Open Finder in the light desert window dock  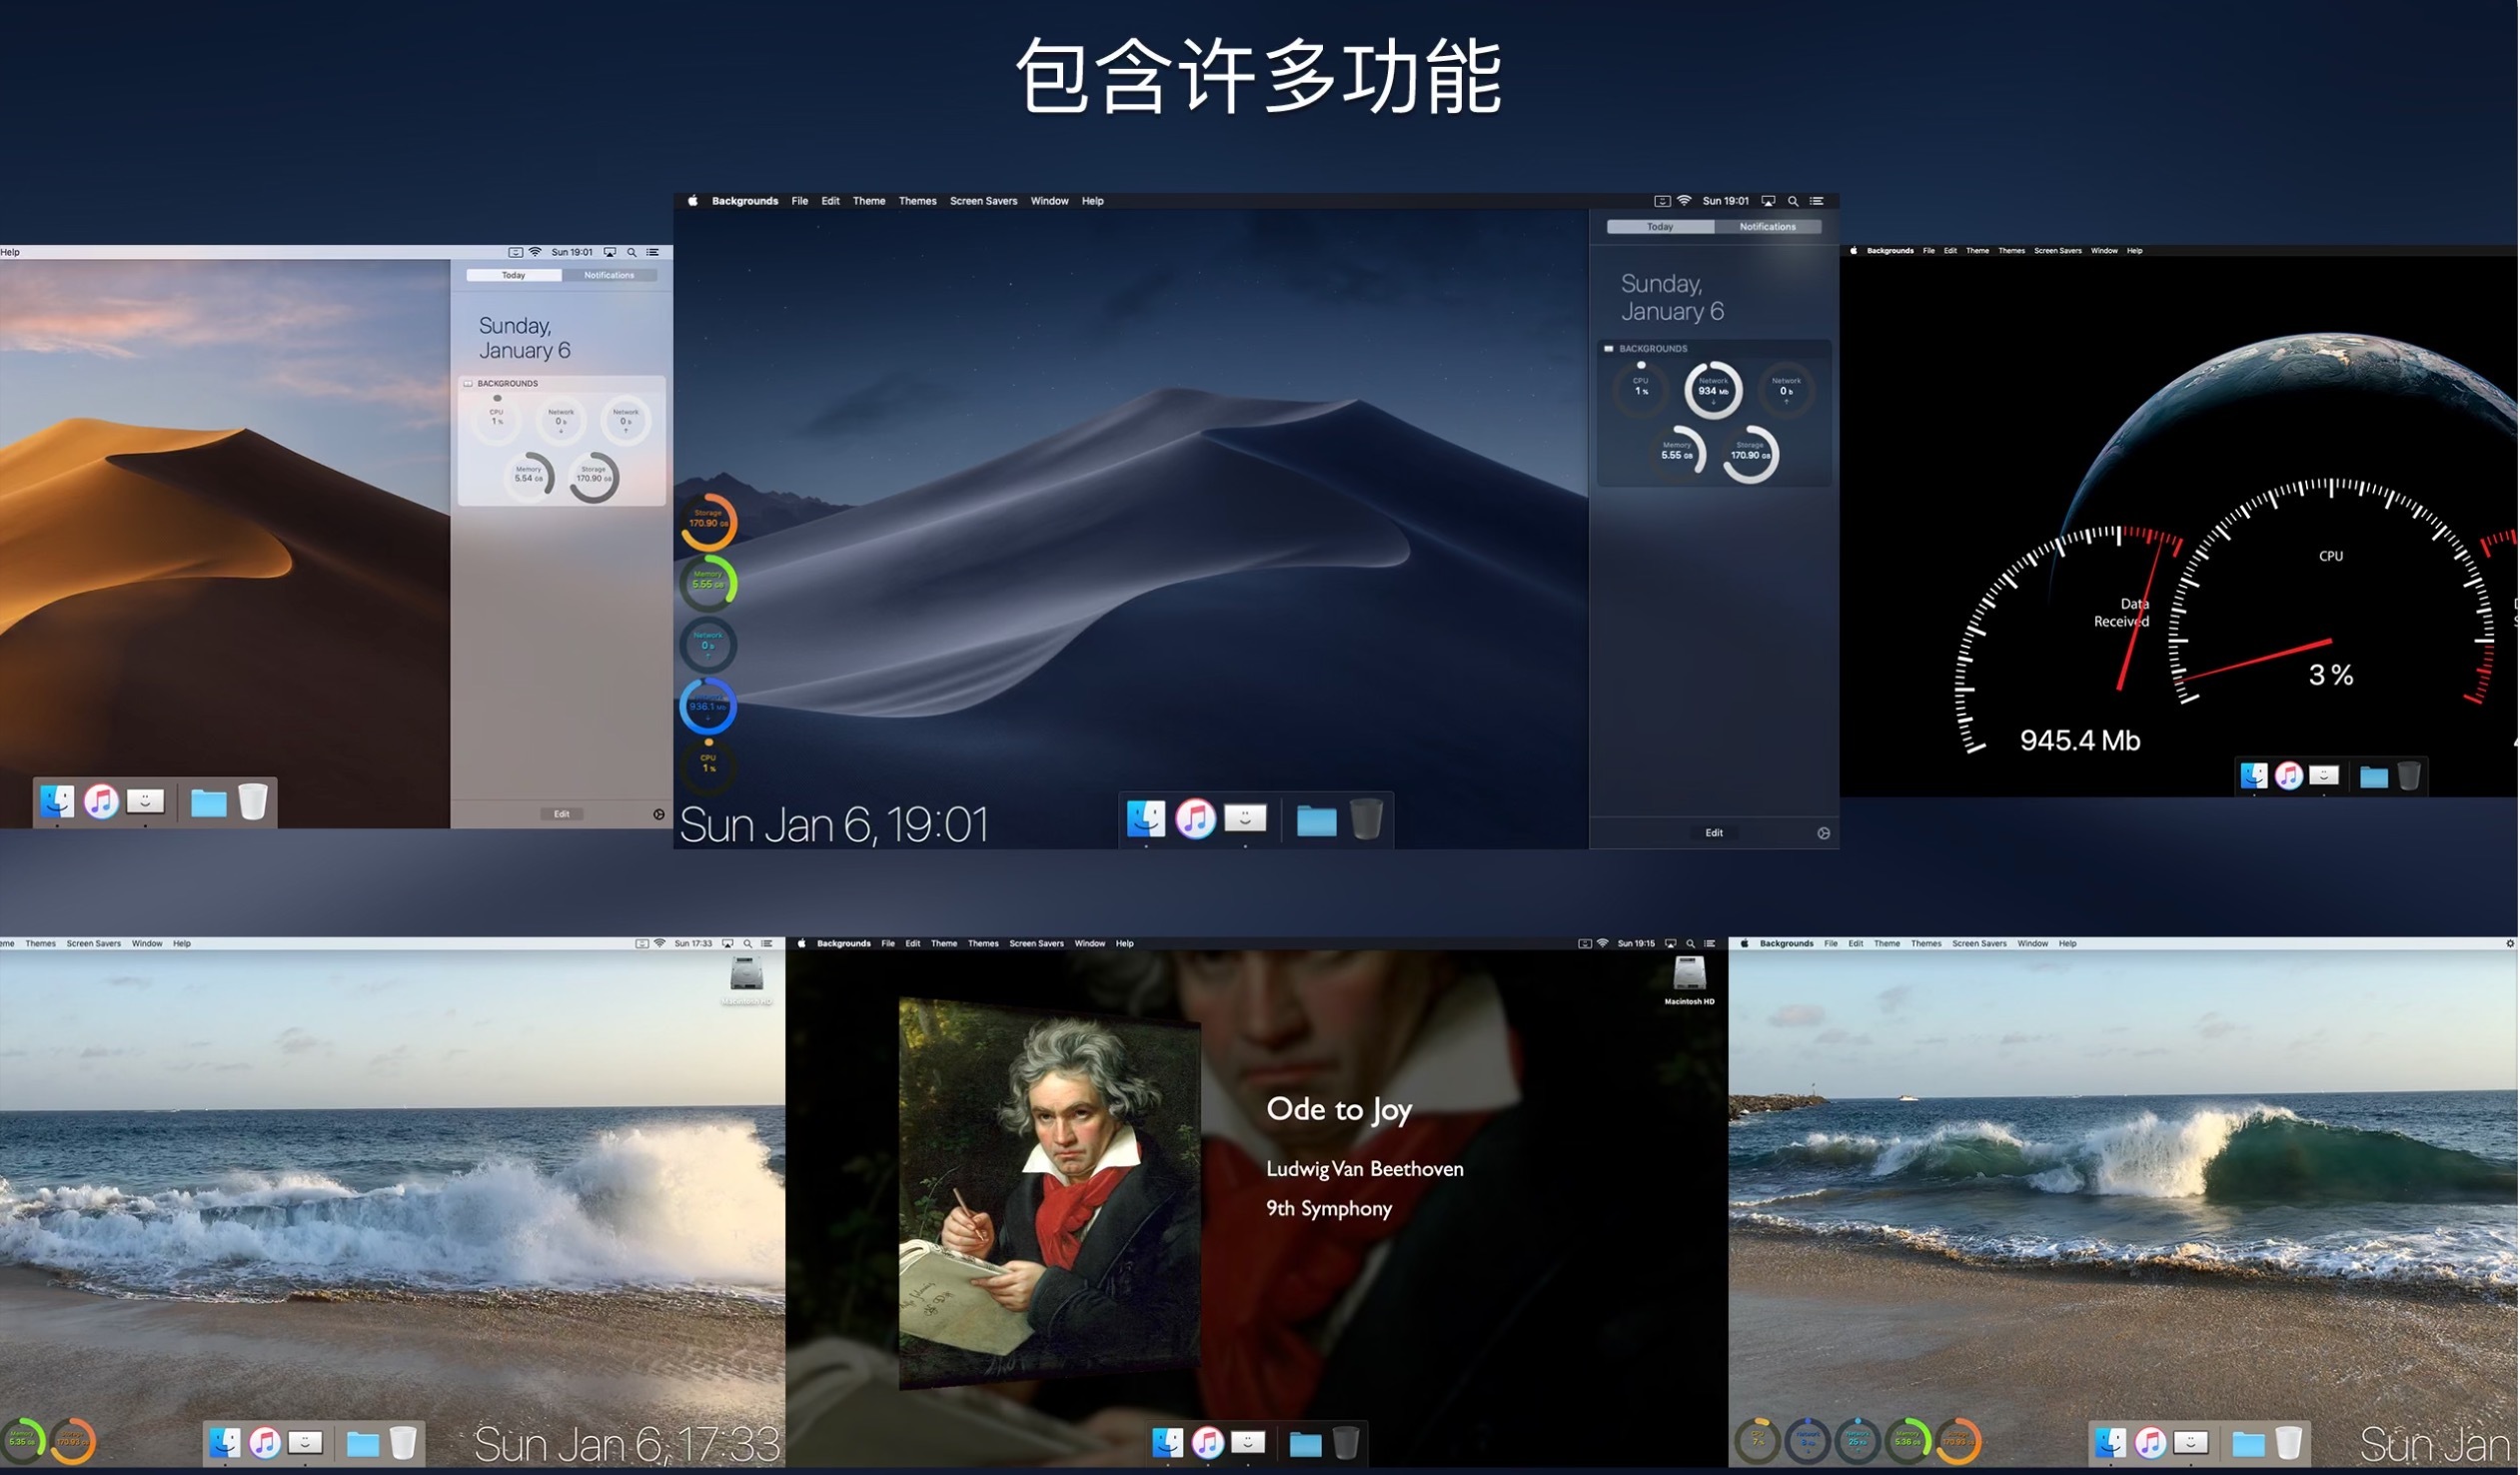[57, 801]
